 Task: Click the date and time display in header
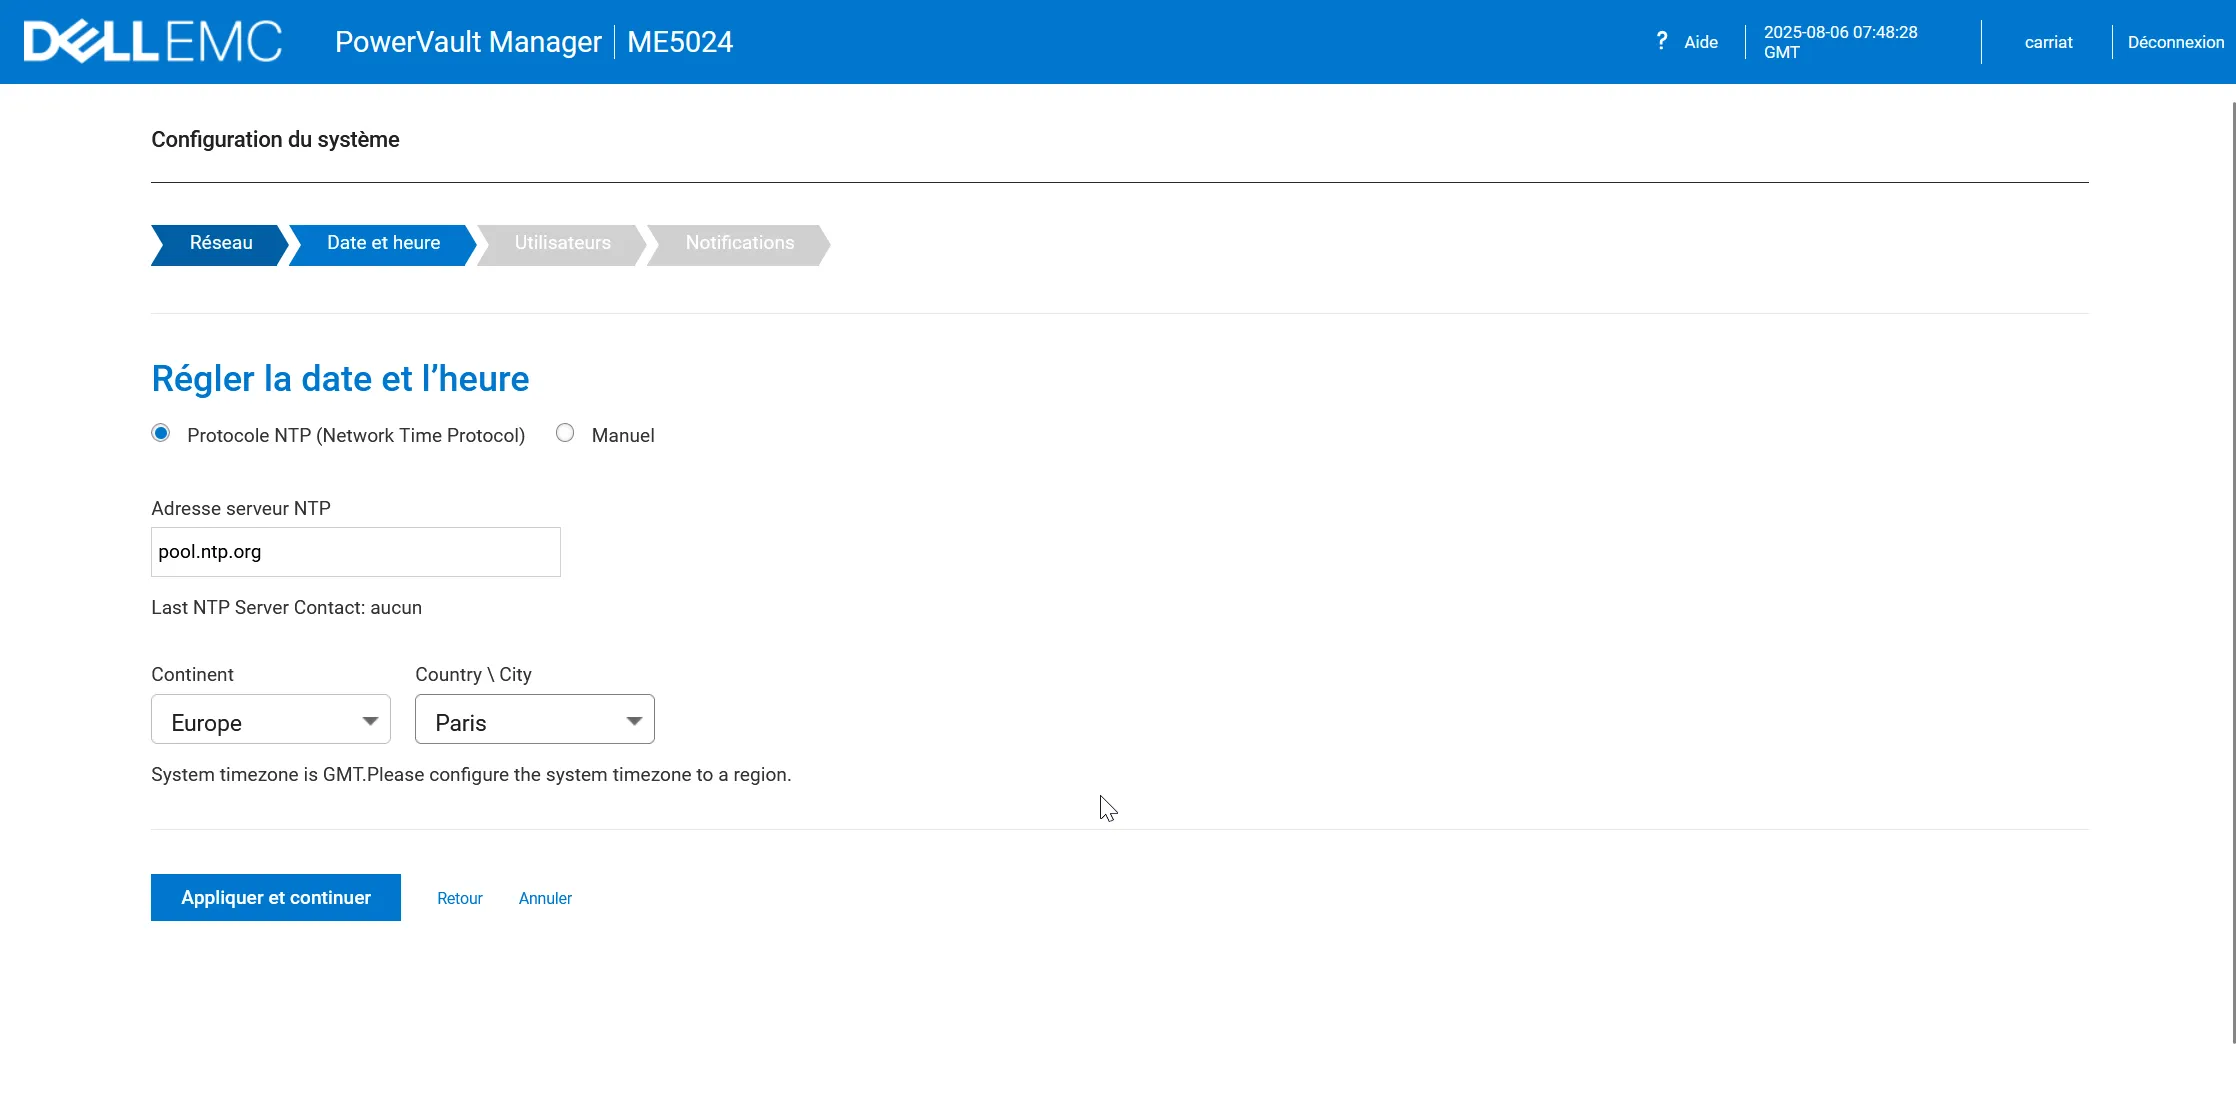1840,42
